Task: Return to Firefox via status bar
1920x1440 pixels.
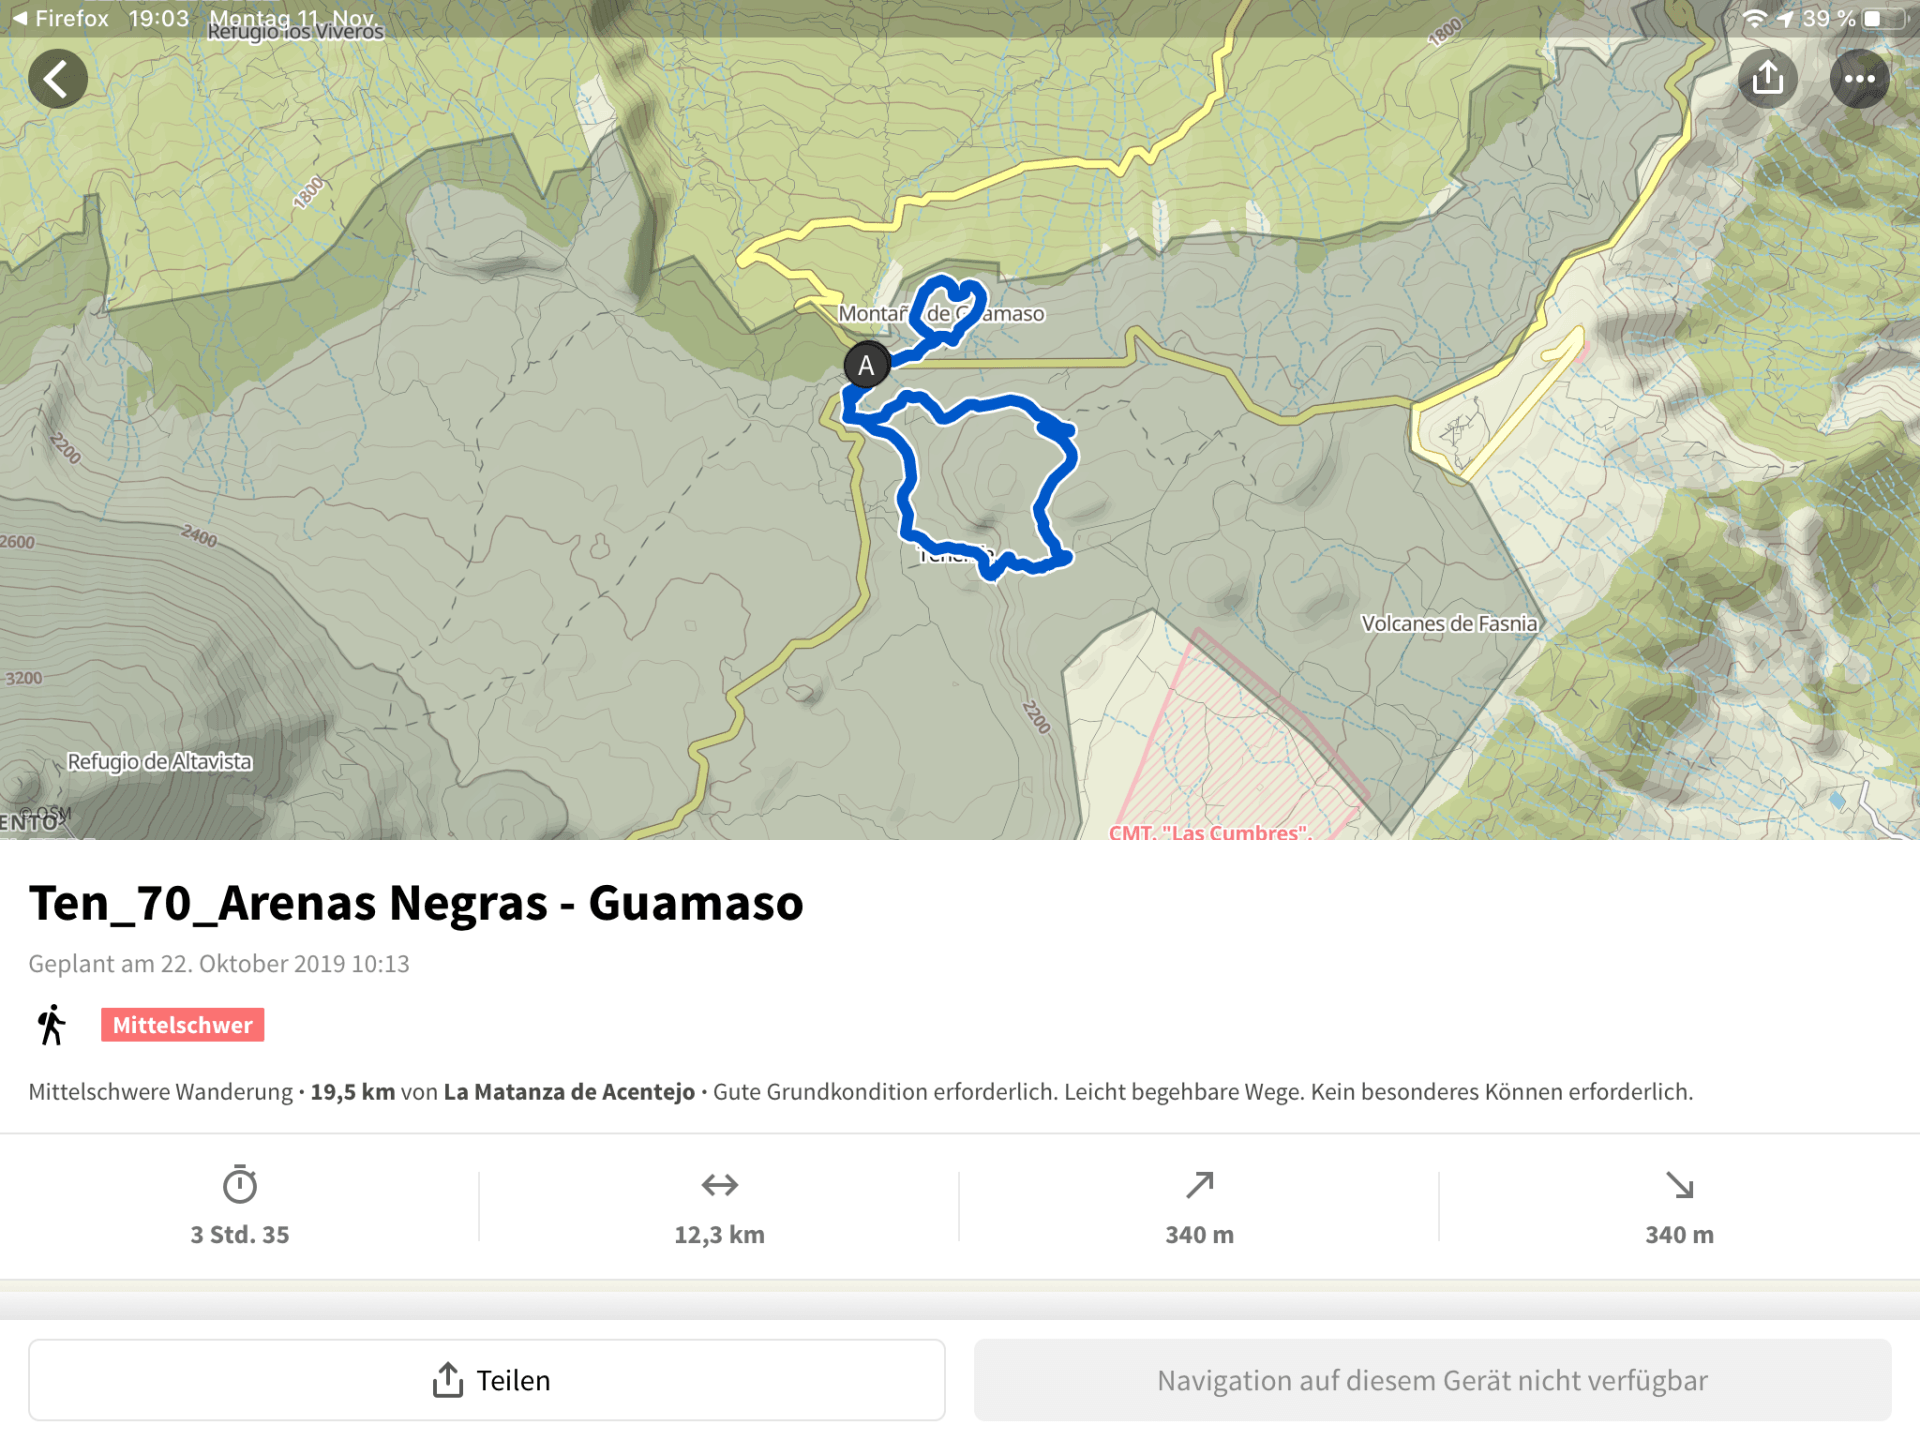Action: [60, 18]
